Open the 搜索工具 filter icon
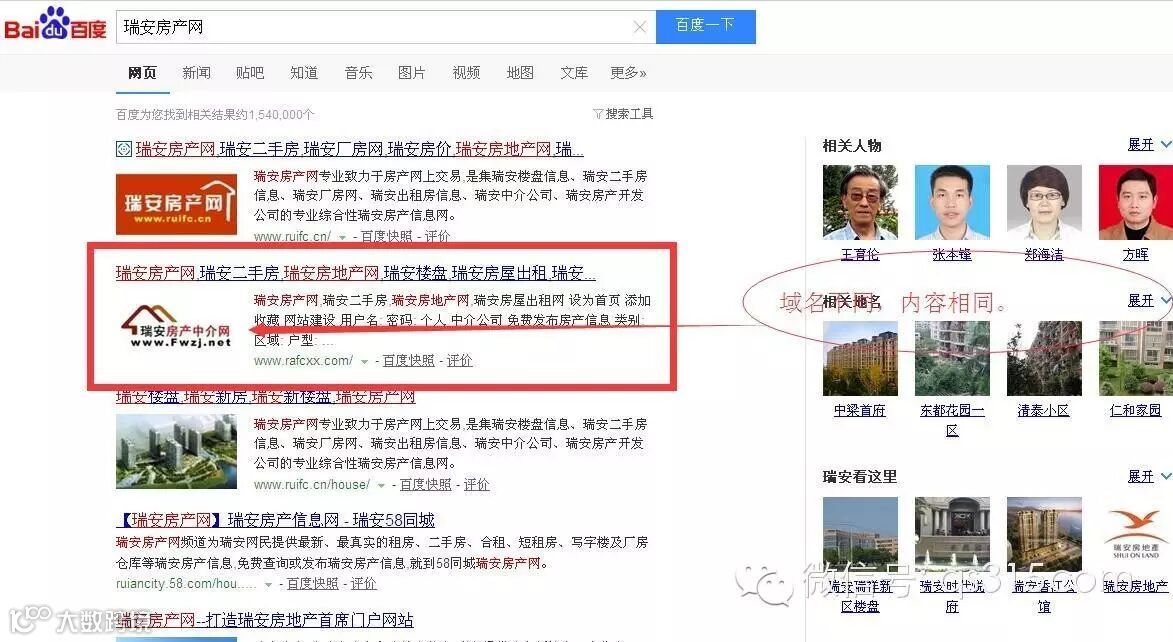Image resolution: width=1173 pixels, height=642 pixels. (x=598, y=114)
